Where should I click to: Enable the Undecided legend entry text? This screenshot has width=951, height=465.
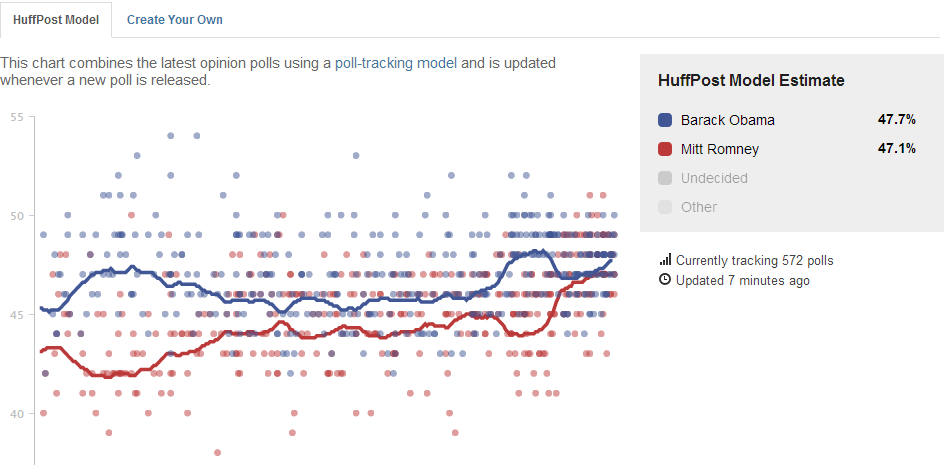714,178
